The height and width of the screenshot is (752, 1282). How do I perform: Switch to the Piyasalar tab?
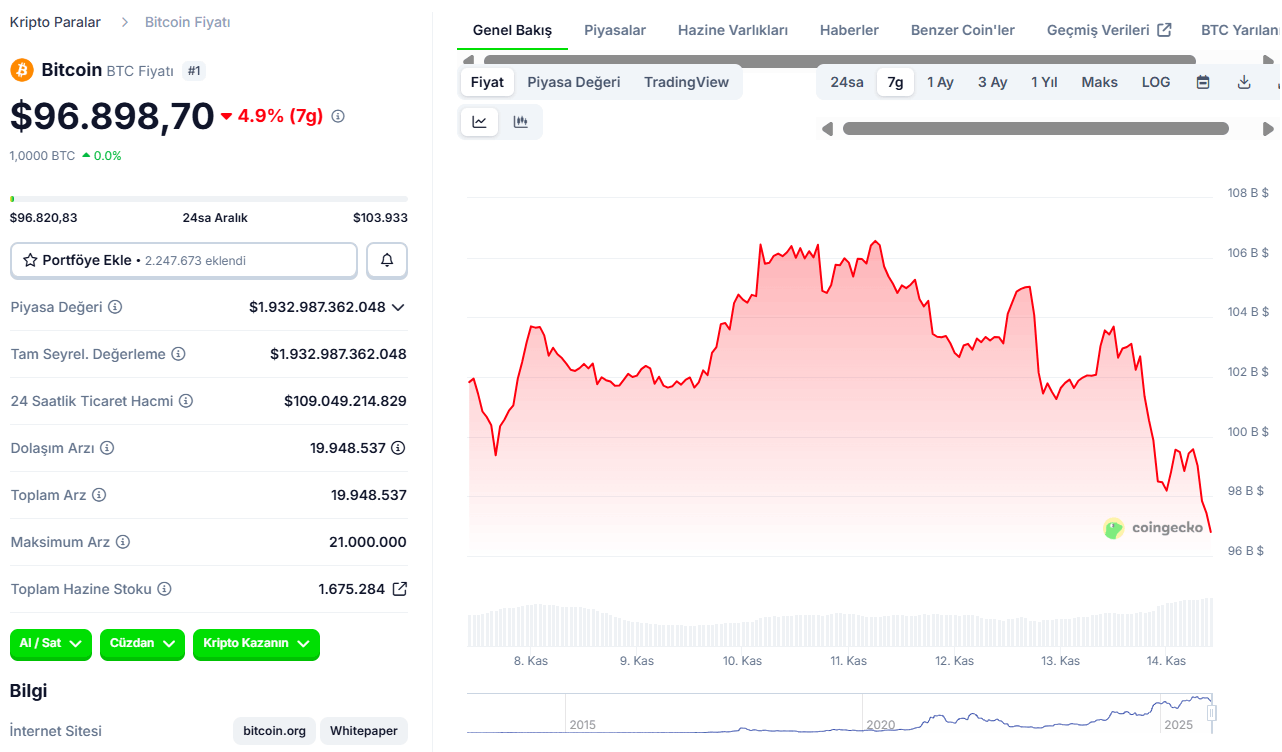(x=614, y=30)
